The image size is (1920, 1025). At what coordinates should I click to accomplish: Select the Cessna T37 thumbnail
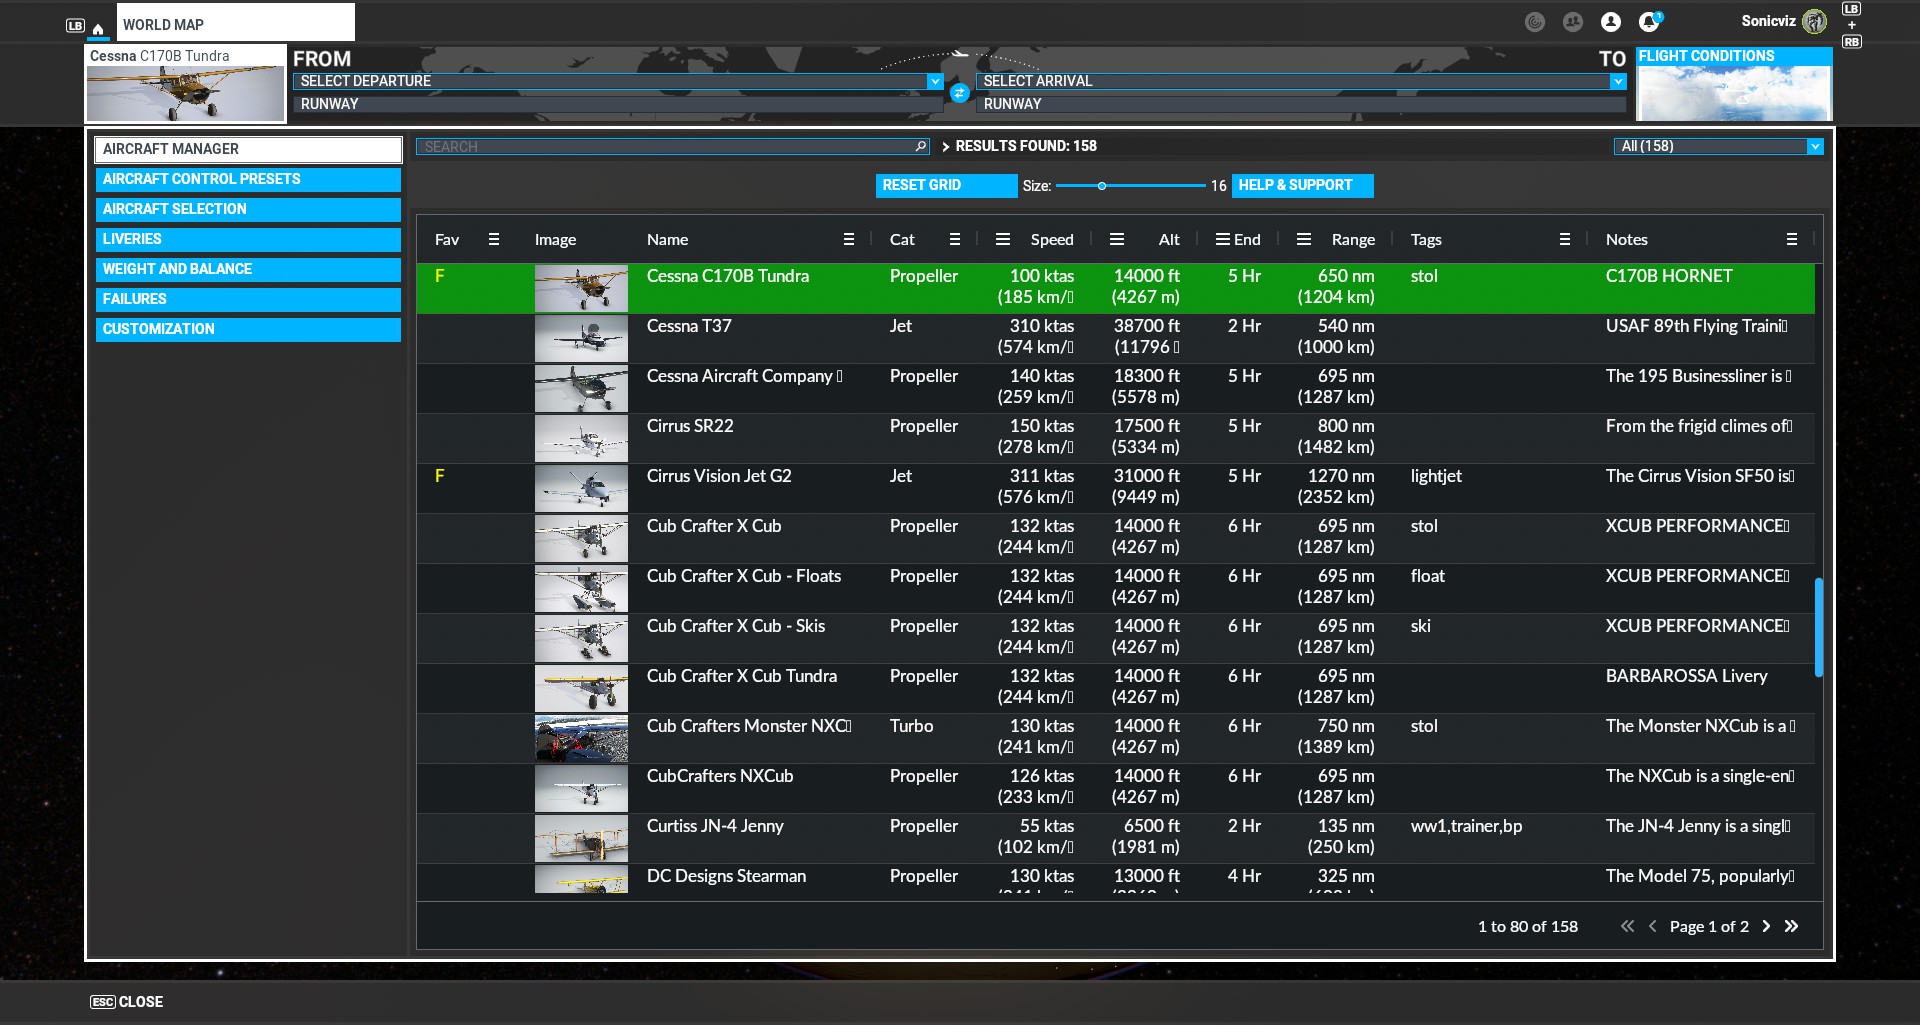tap(581, 338)
